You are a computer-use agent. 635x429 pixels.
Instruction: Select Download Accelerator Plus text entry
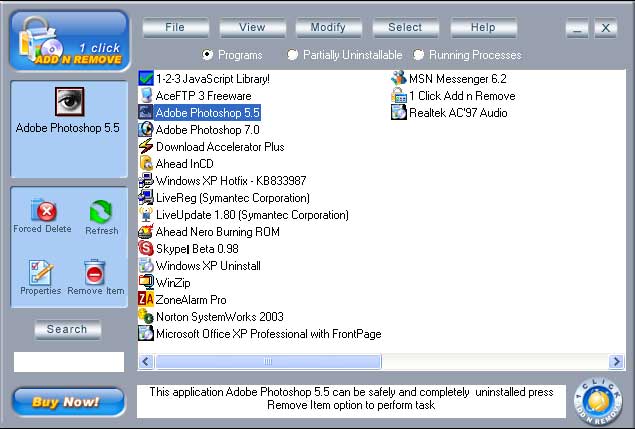[220, 147]
